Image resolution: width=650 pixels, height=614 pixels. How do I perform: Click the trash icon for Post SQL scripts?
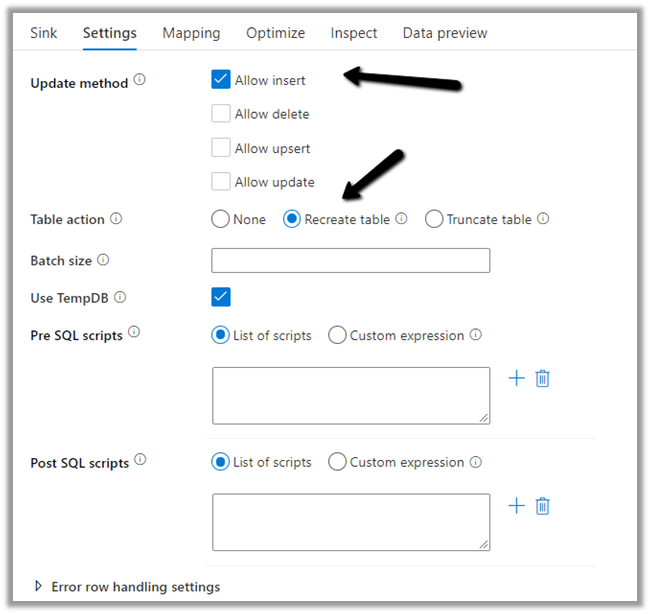tap(542, 505)
